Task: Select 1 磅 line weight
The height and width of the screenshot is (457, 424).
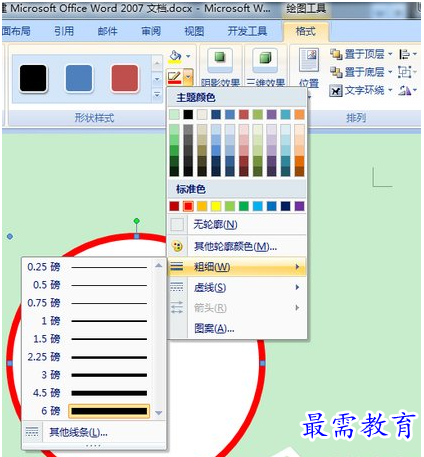Action: [87, 321]
